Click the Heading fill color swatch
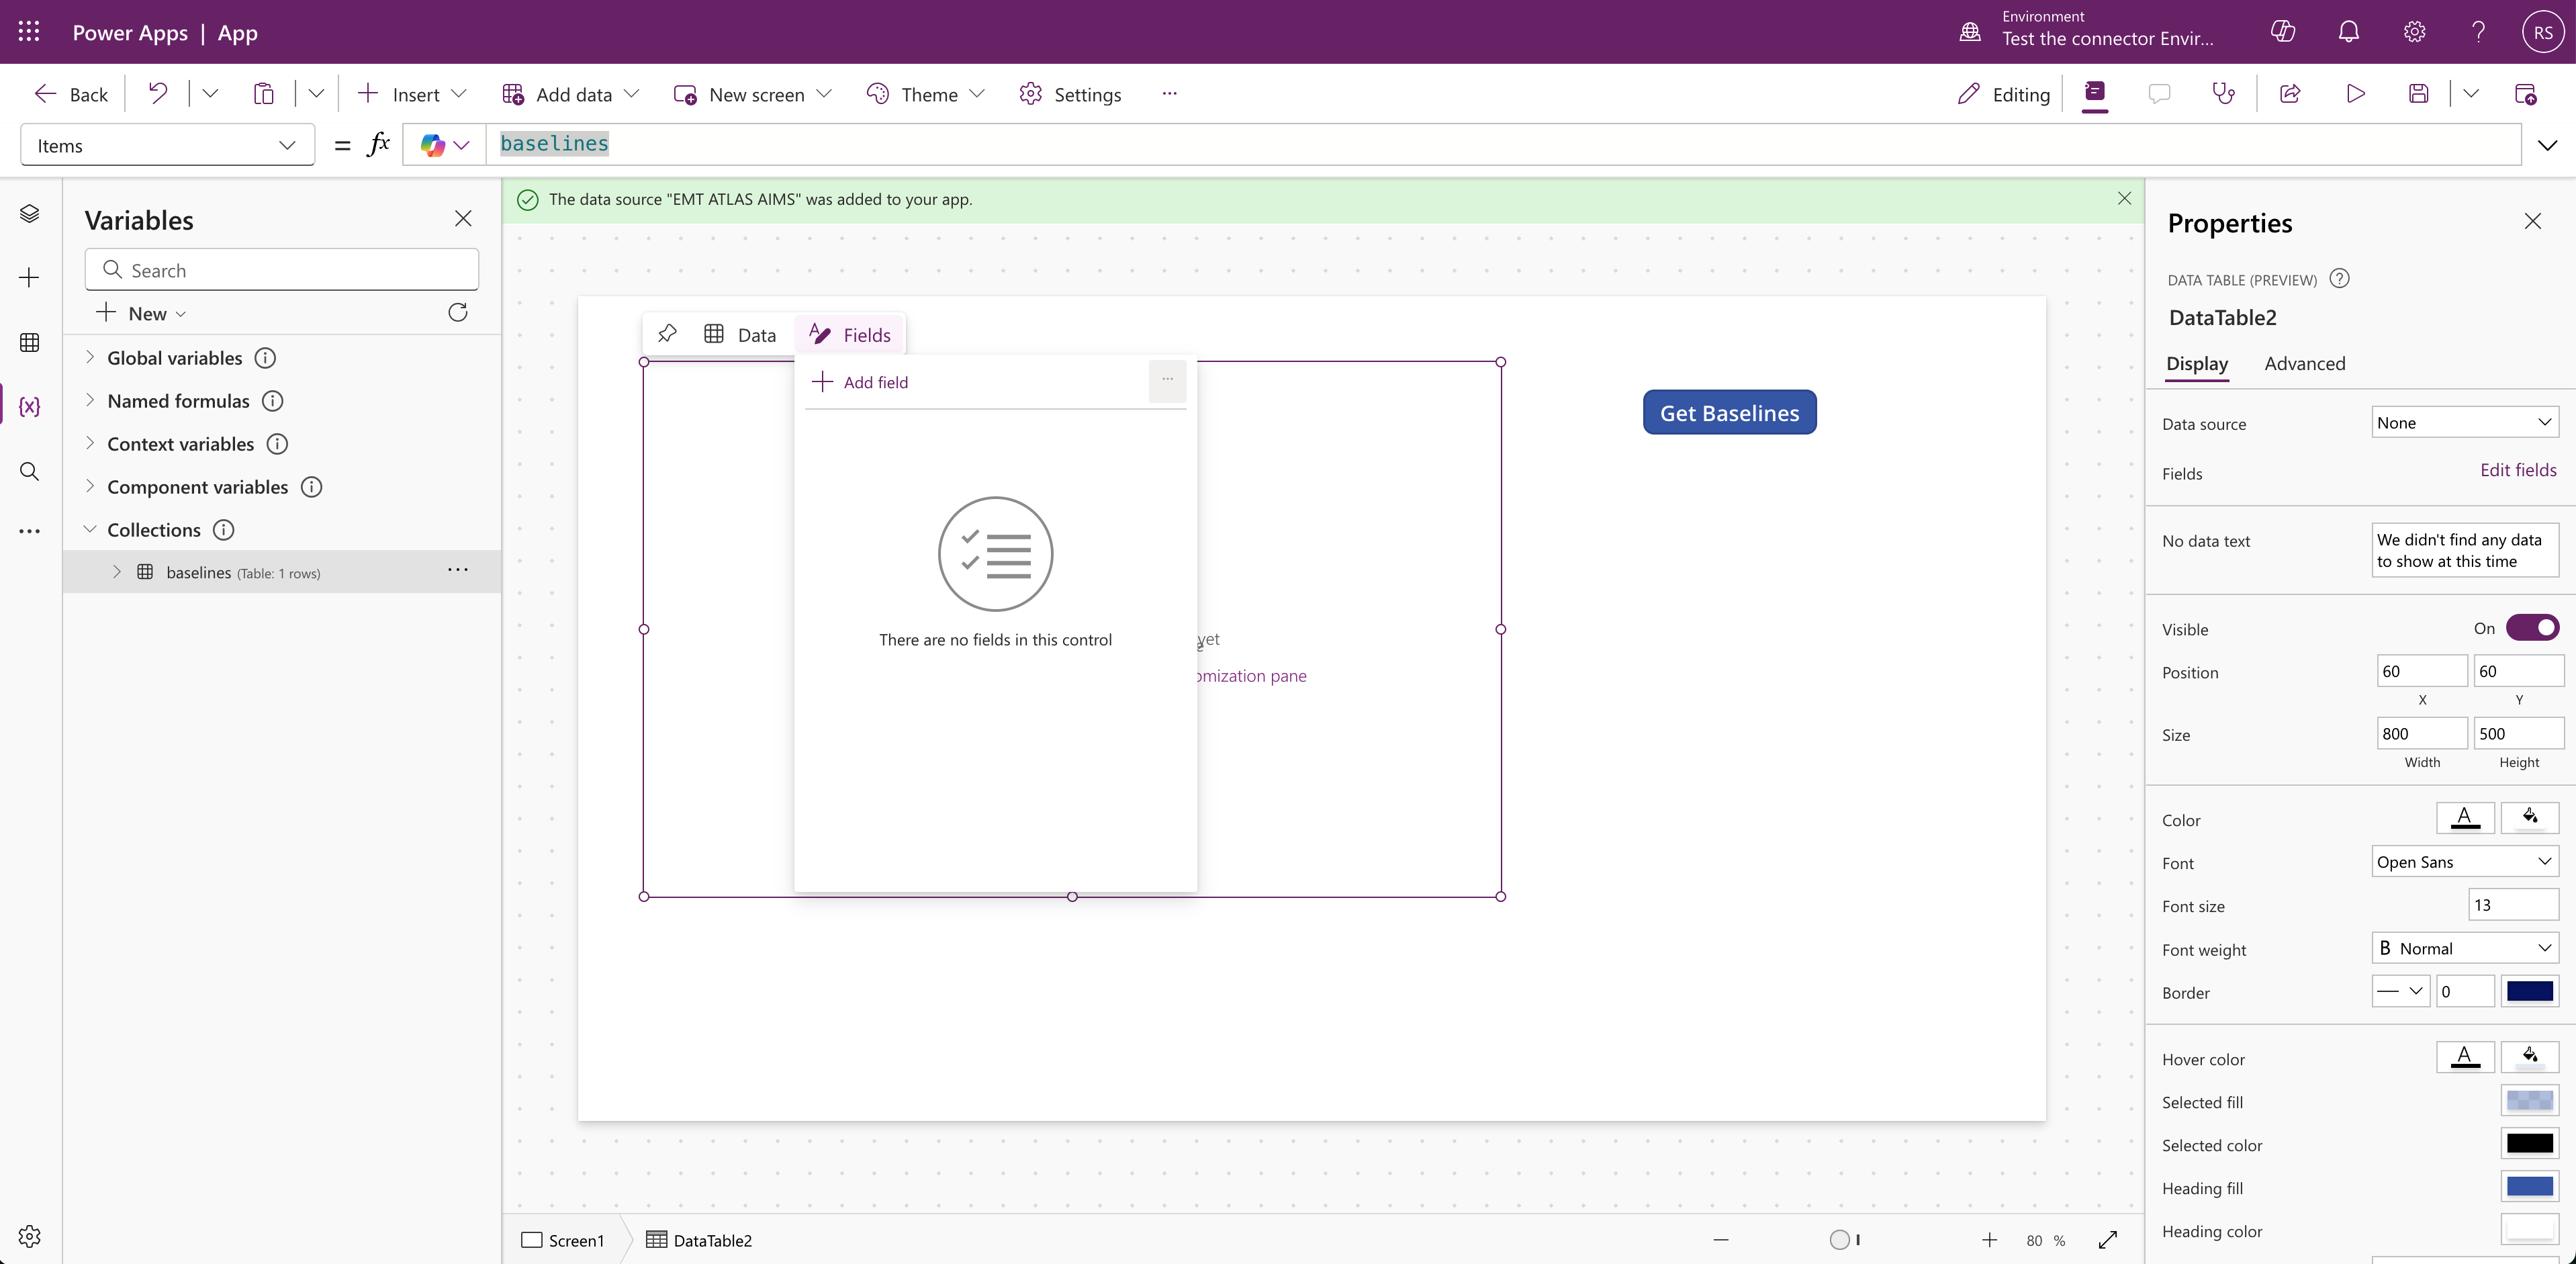 point(2529,1187)
